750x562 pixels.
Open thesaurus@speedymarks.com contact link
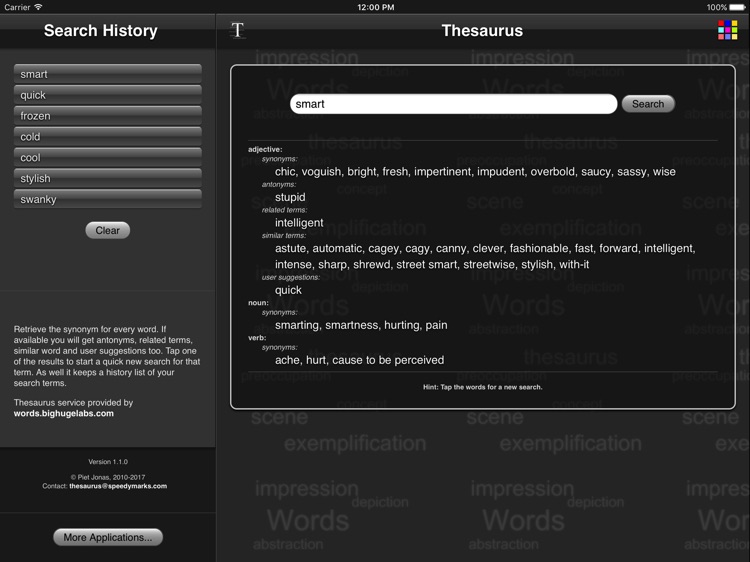click(x=118, y=486)
